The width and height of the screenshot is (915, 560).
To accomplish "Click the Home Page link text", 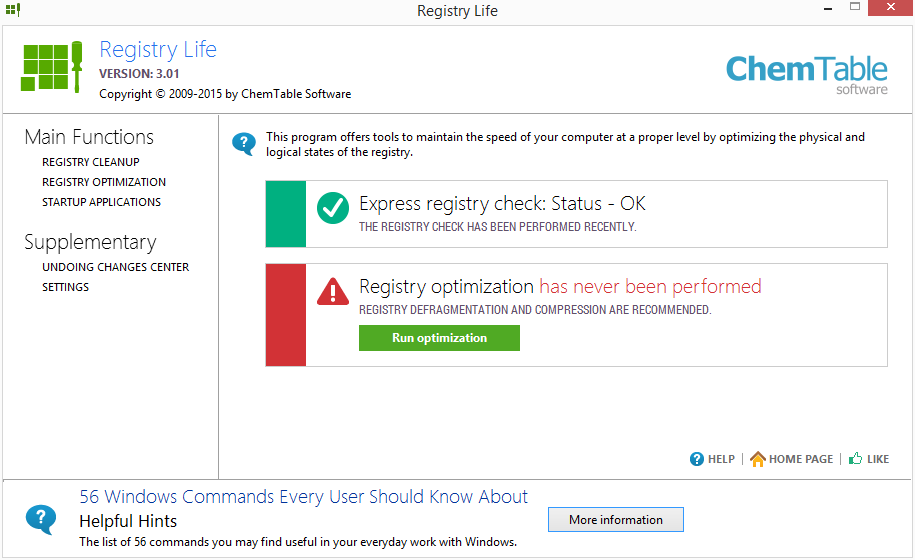I will coord(801,459).
